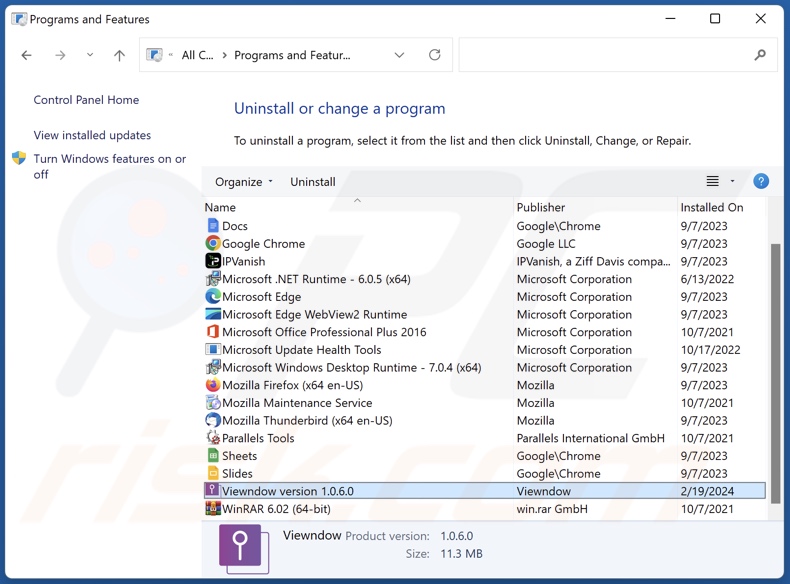The height and width of the screenshot is (584, 790).
Task: Sort by Publisher column header
Action: [x=541, y=207]
